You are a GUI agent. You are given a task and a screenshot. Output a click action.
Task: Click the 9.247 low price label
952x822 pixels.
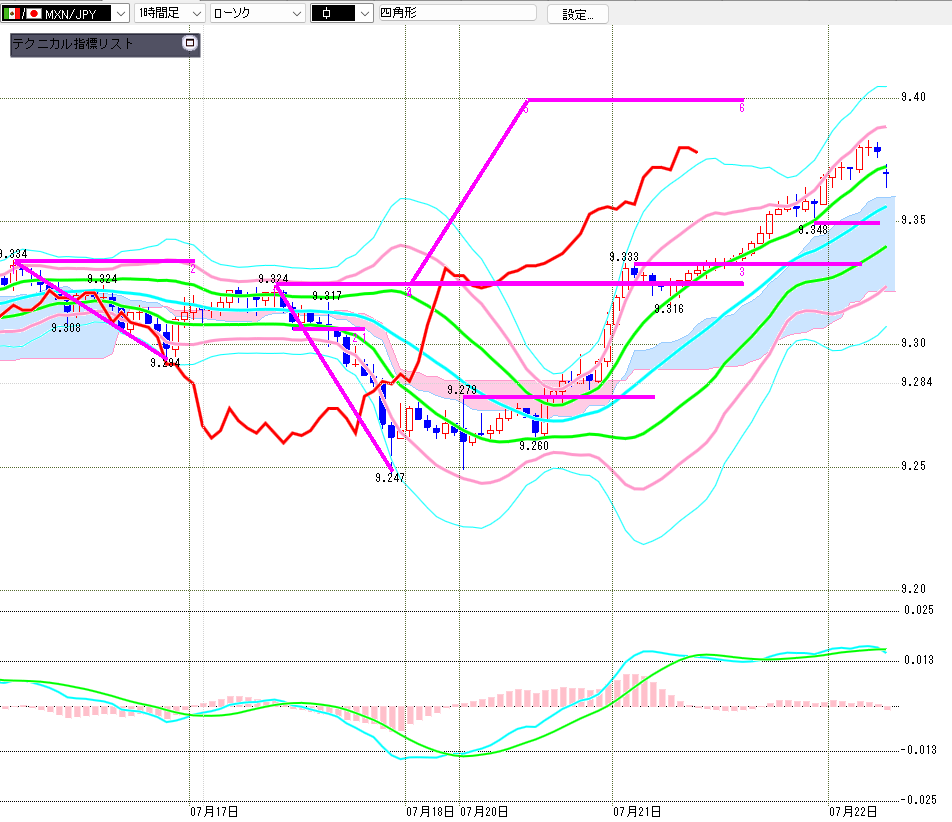pos(390,478)
